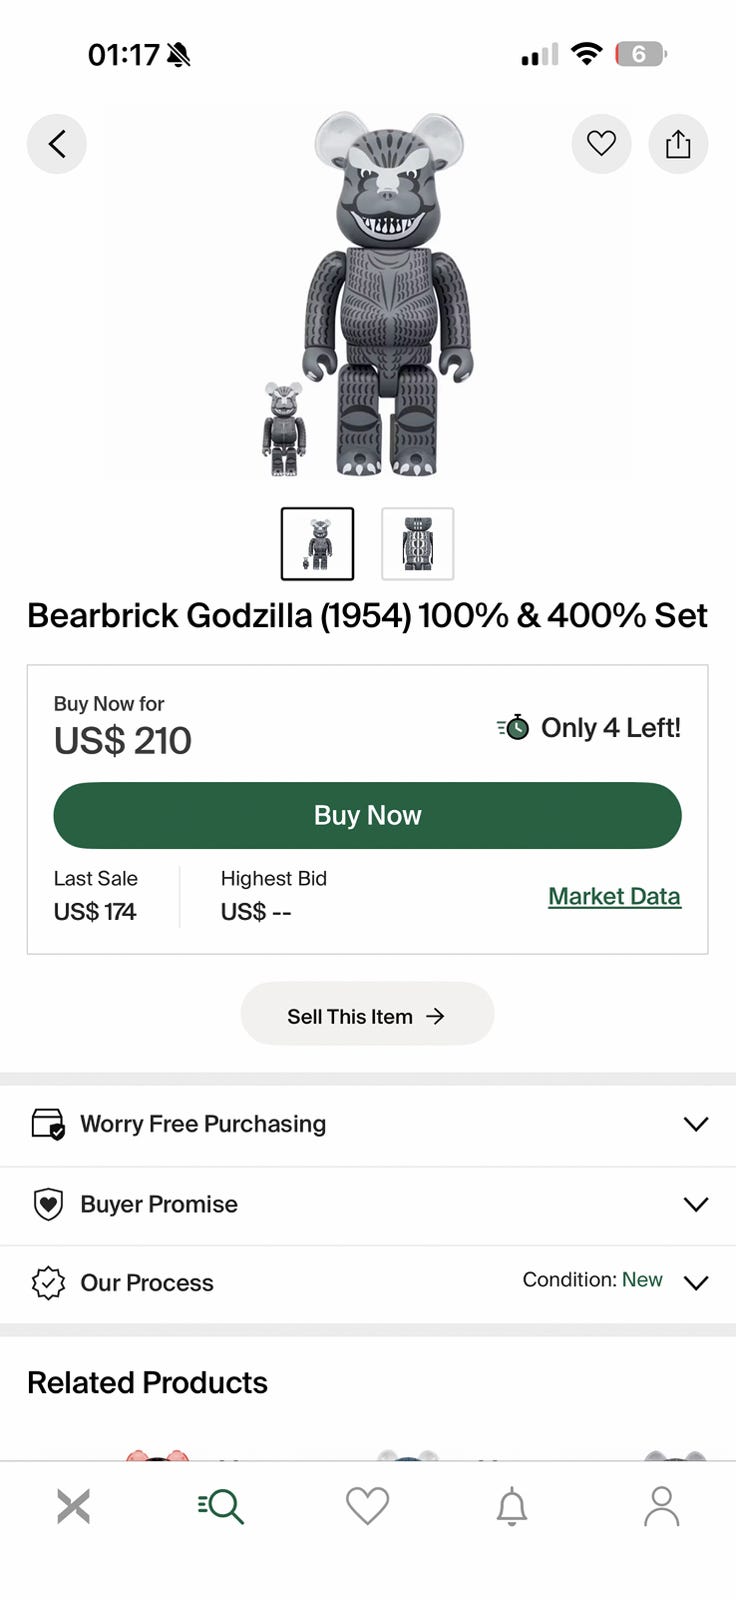Open the Market Data link
This screenshot has height=1600, width=736.
click(x=614, y=896)
